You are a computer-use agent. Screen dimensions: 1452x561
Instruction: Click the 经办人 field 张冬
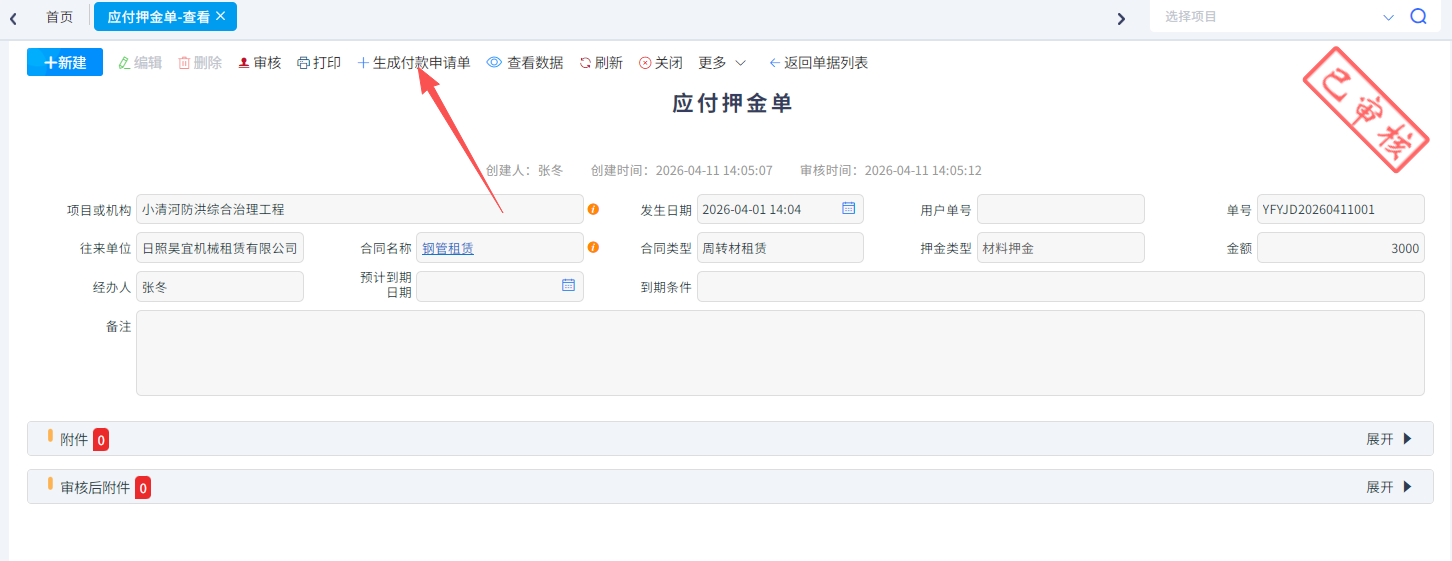(x=220, y=286)
